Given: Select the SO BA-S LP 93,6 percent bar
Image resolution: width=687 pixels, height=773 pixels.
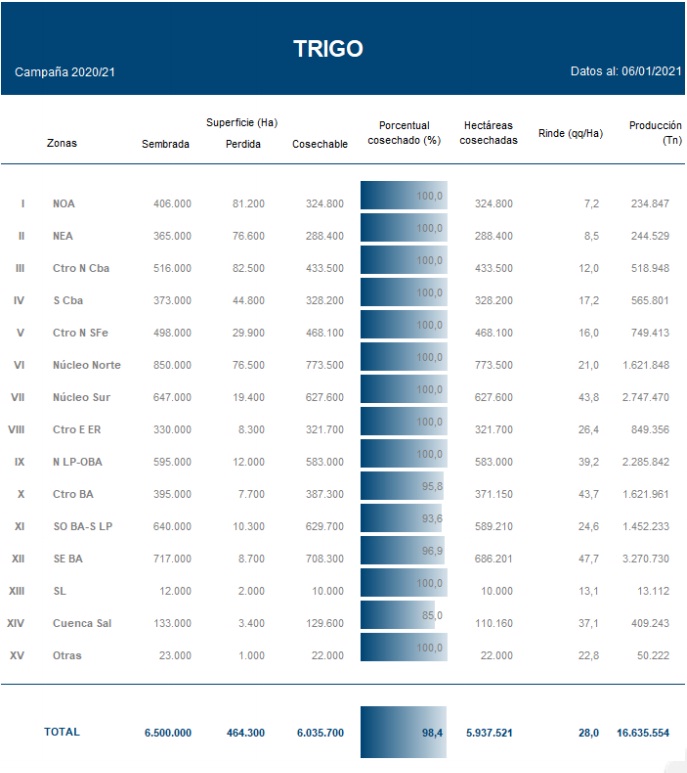Looking at the screenshot, I should click(x=400, y=521).
